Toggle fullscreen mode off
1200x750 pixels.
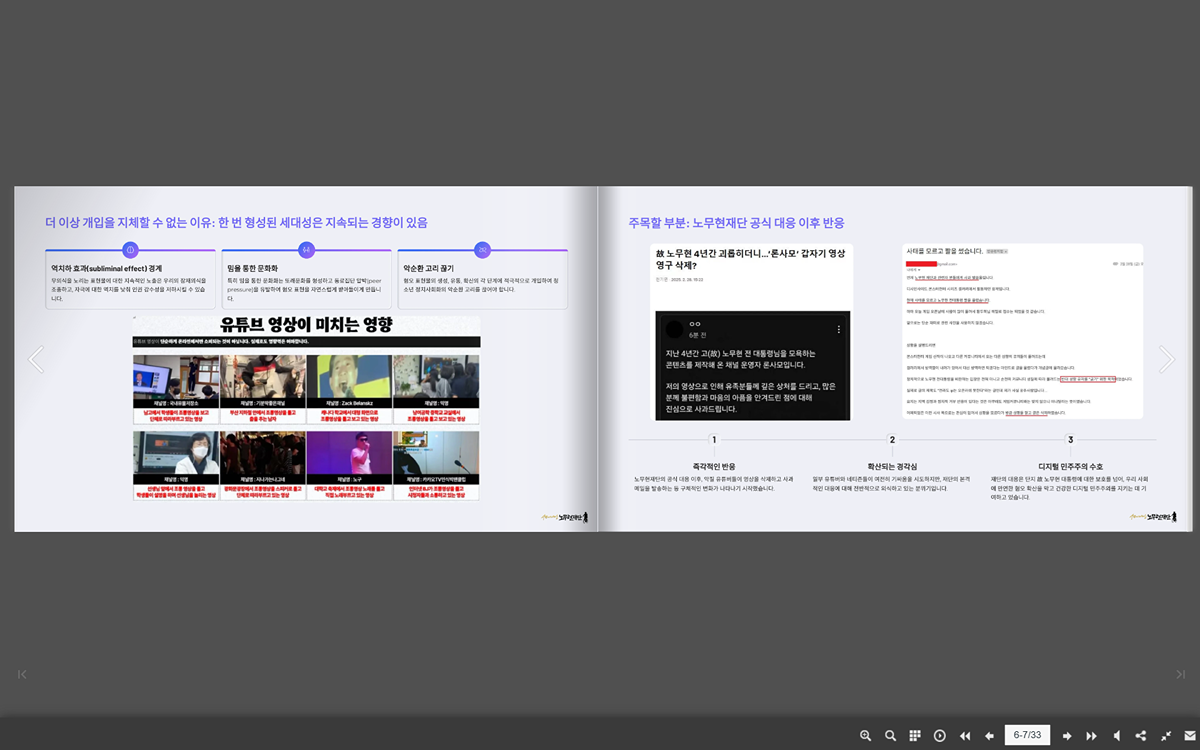pos(1166,736)
